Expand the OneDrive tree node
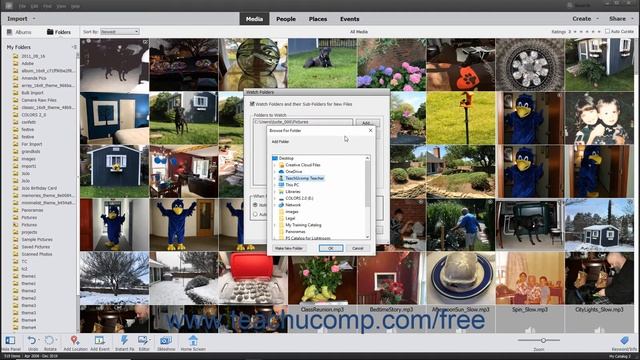This screenshot has width=640, height=360. (275, 171)
